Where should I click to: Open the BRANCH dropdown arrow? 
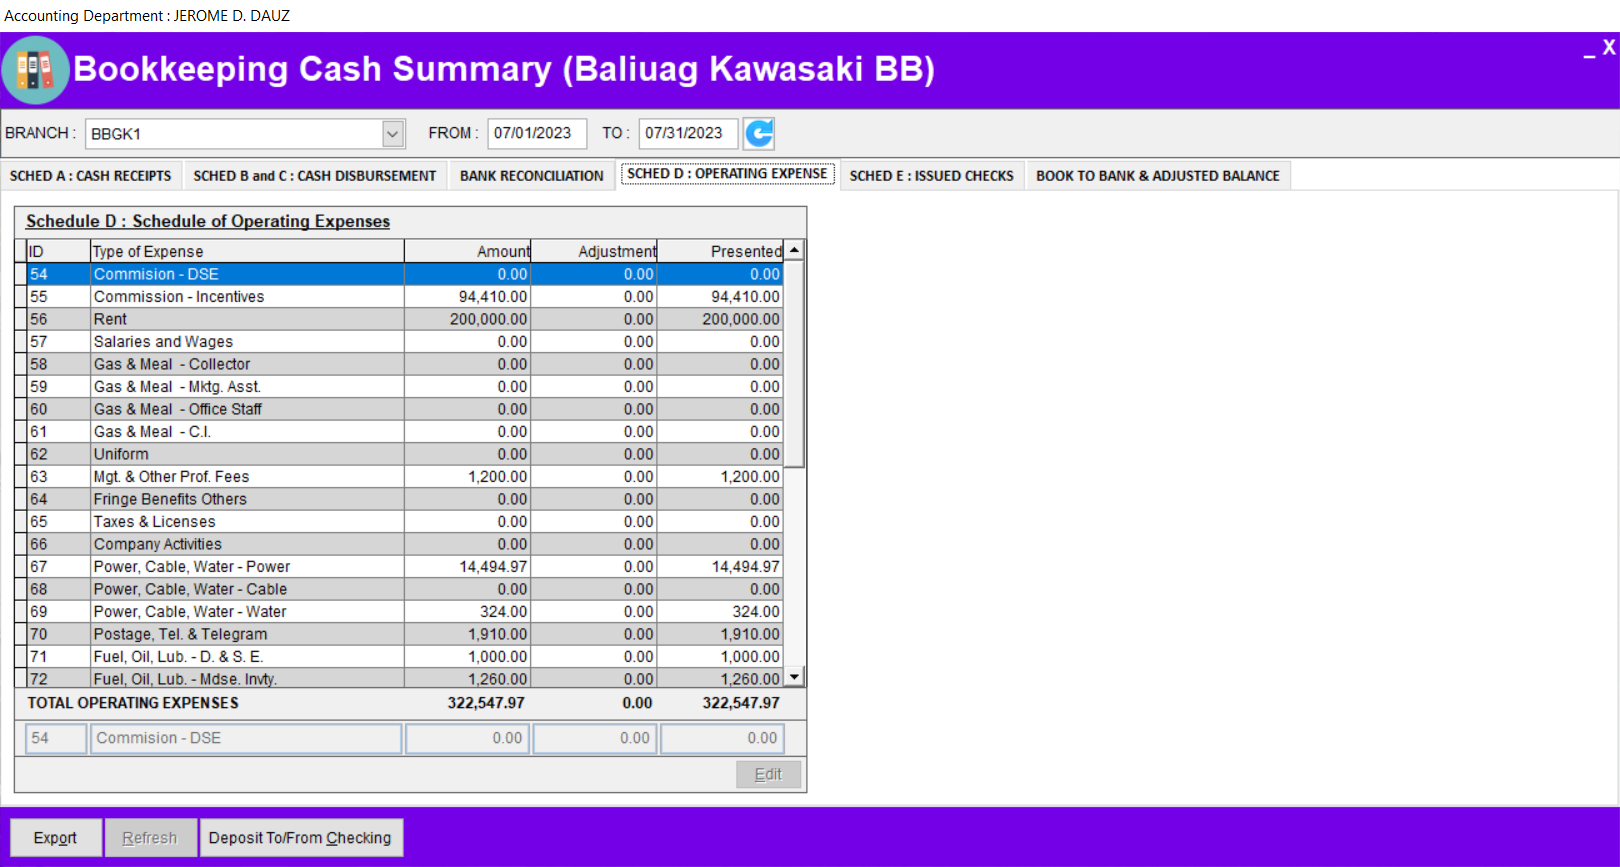pyautogui.click(x=393, y=133)
